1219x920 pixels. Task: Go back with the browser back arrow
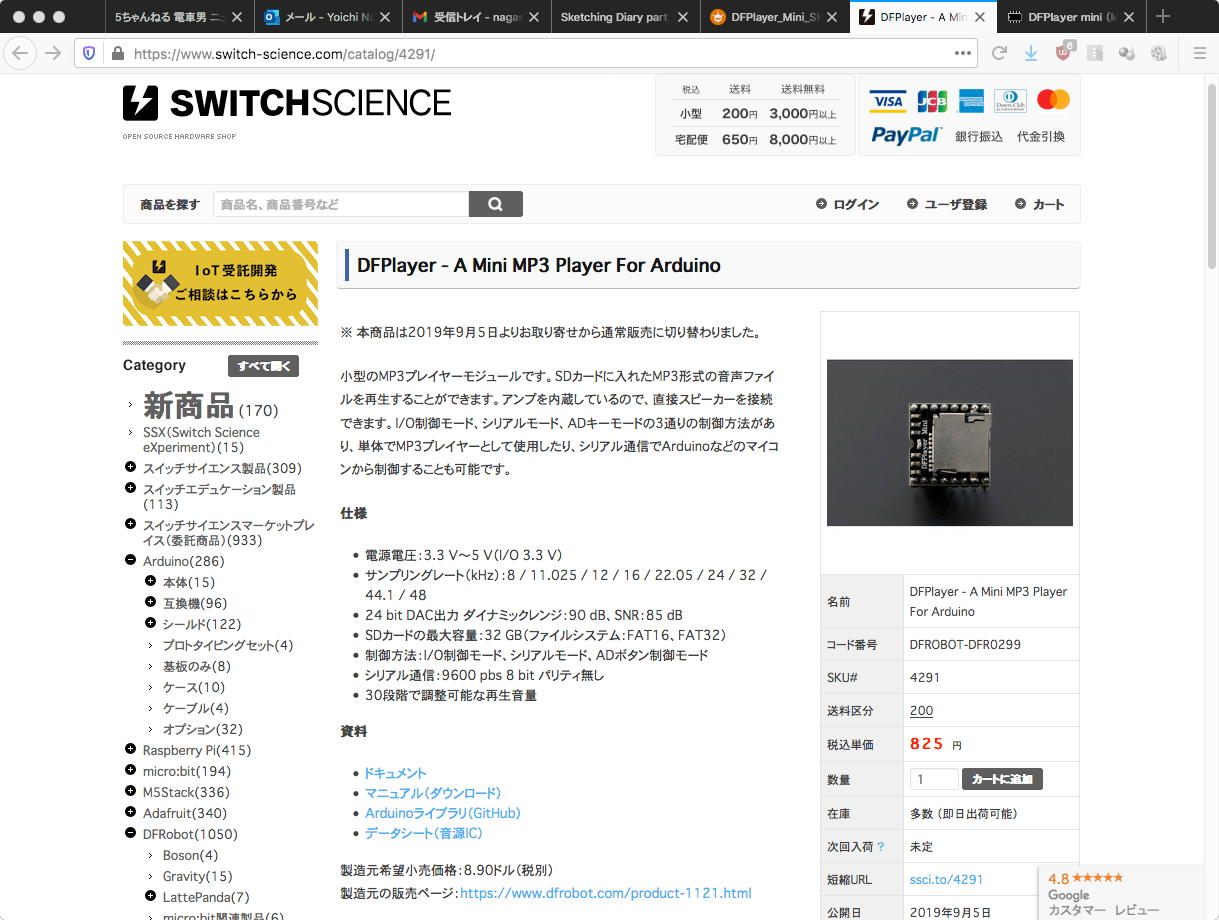tap(20, 53)
